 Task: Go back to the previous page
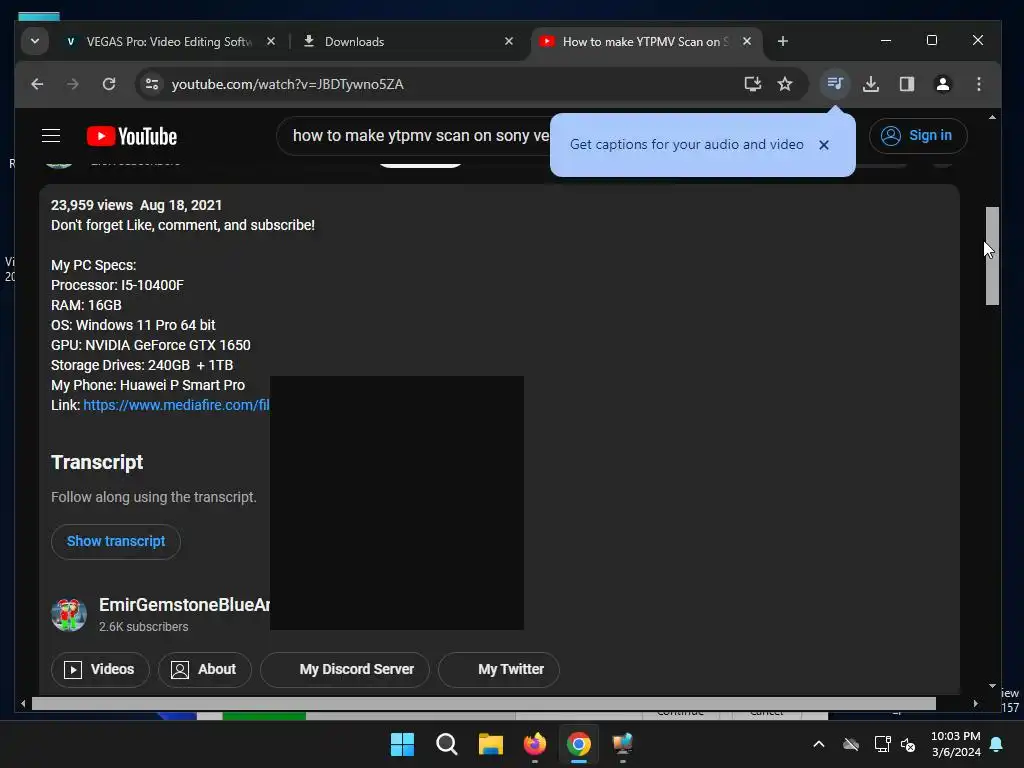coord(37,84)
